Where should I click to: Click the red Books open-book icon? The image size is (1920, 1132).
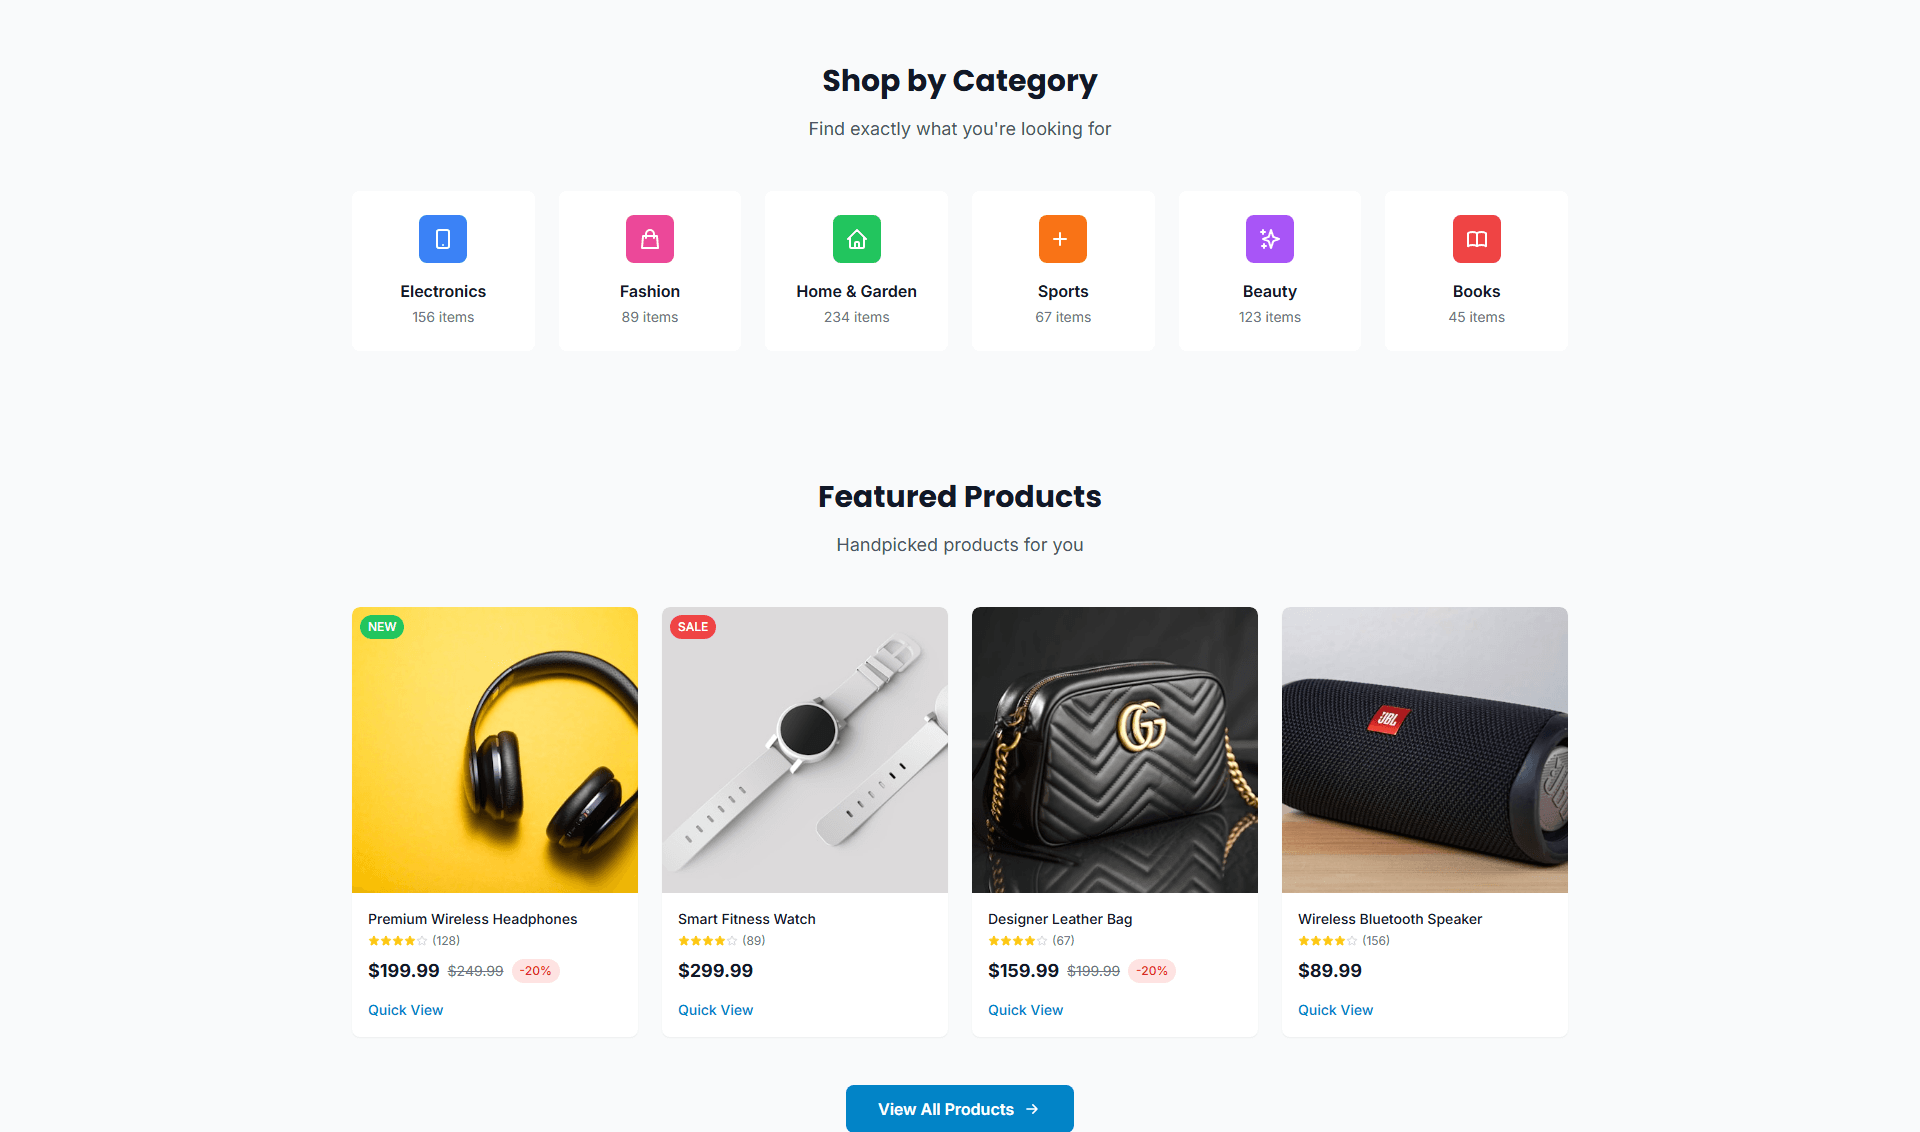point(1477,239)
